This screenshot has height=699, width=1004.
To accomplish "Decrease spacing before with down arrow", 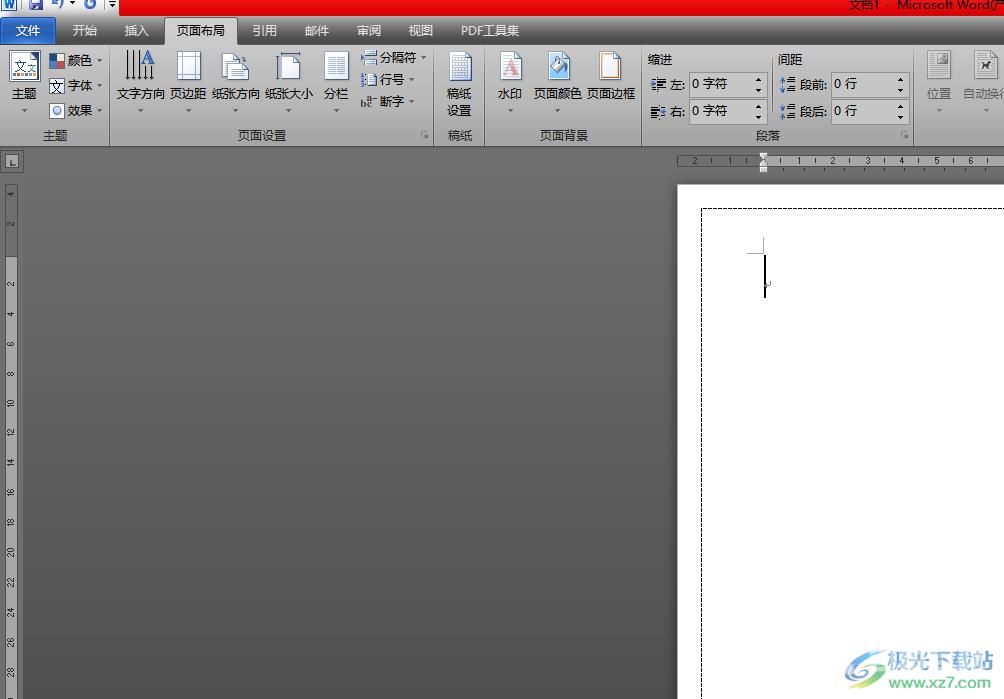I will tap(900, 89).
